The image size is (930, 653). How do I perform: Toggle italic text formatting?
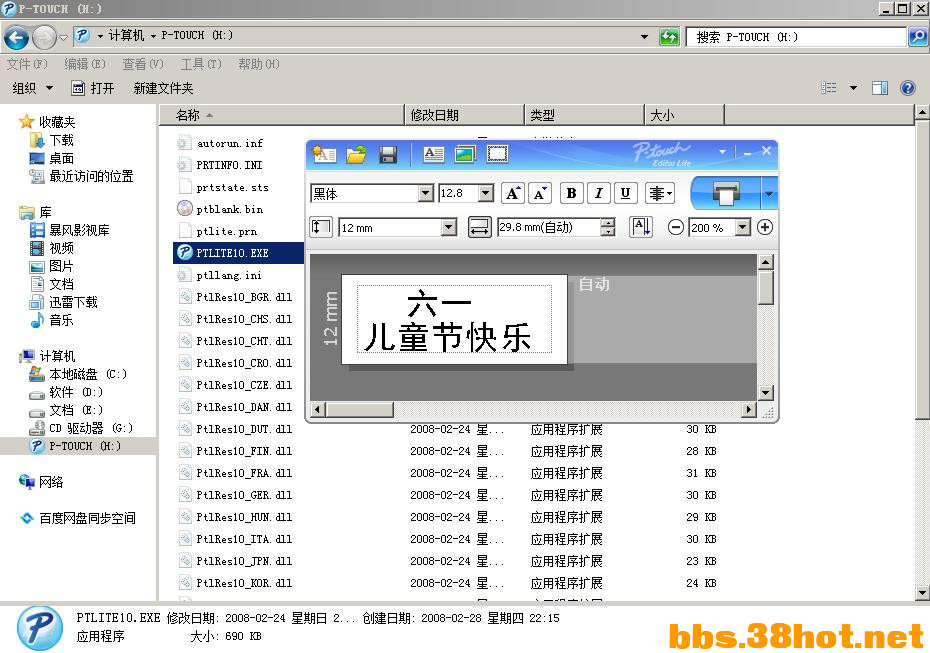[x=598, y=193]
